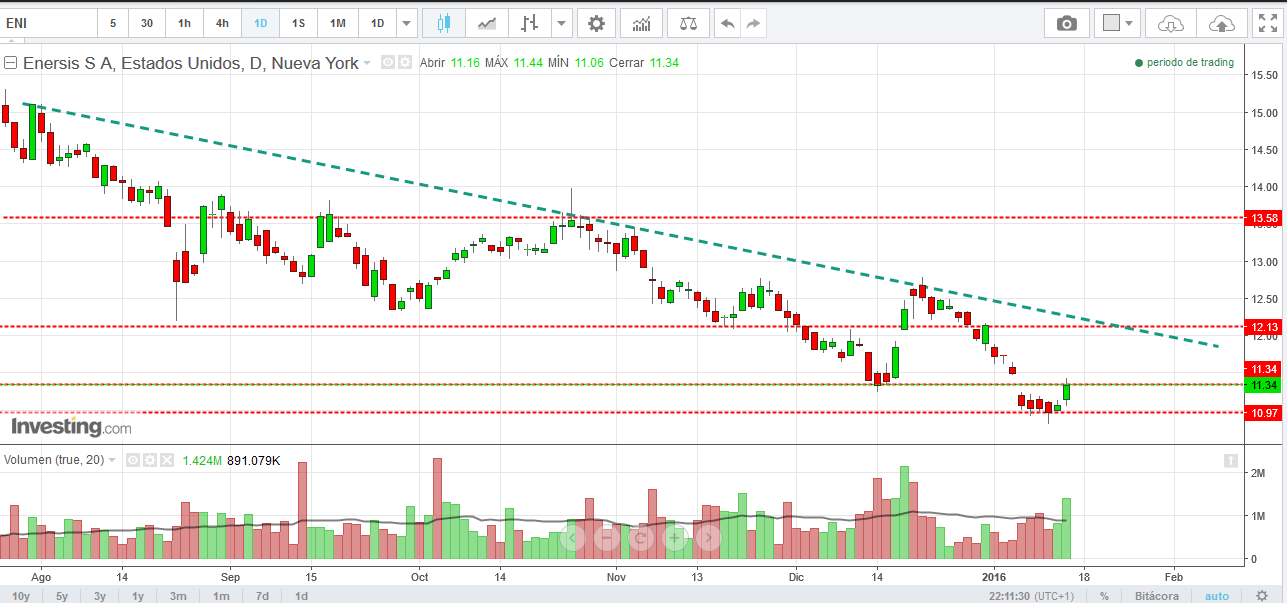Switch to the 1M timeframe tab

[337, 23]
